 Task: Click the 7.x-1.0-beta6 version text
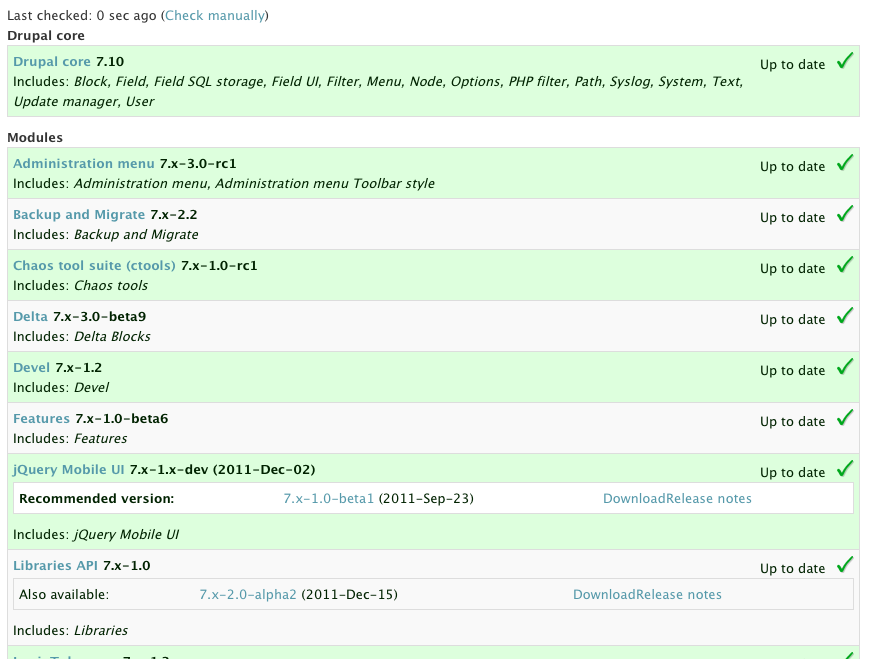tap(122, 419)
